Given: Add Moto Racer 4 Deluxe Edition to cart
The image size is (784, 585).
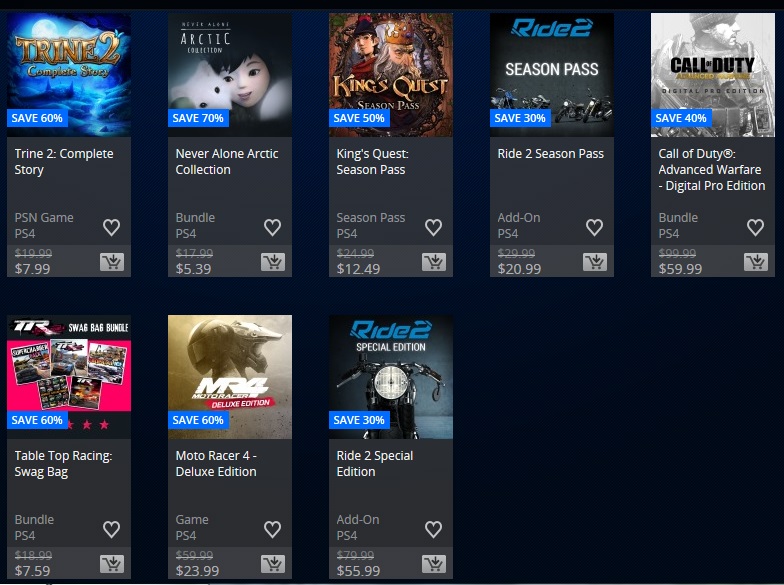Looking at the screenshot, I should 272,564.
